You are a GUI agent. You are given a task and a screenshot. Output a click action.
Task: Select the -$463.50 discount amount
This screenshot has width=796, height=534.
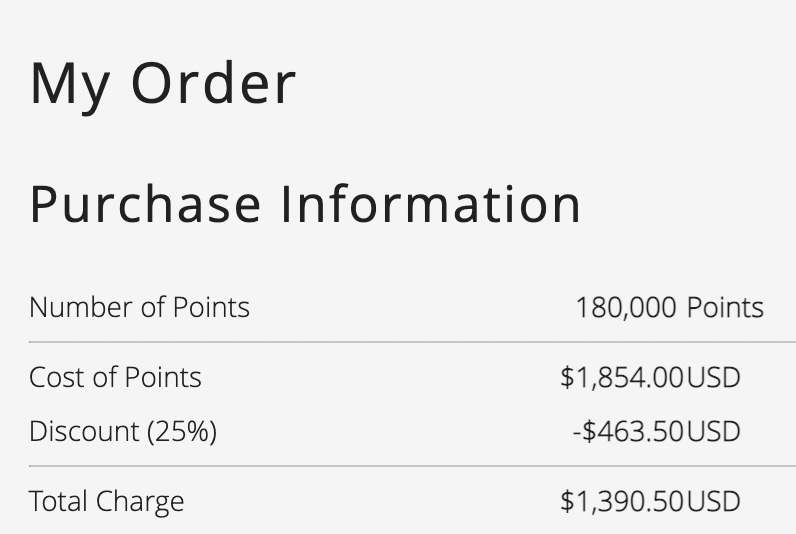tap(628, 432)
